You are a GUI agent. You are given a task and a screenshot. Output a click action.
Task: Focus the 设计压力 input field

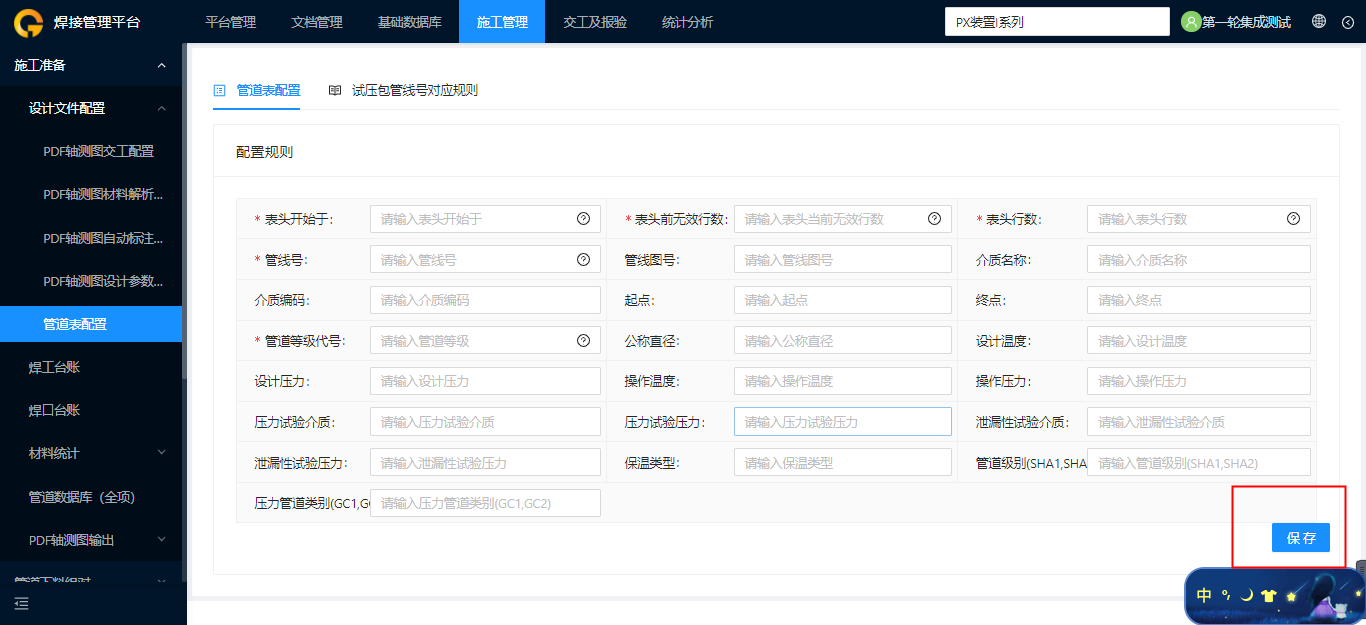[485, 381]
